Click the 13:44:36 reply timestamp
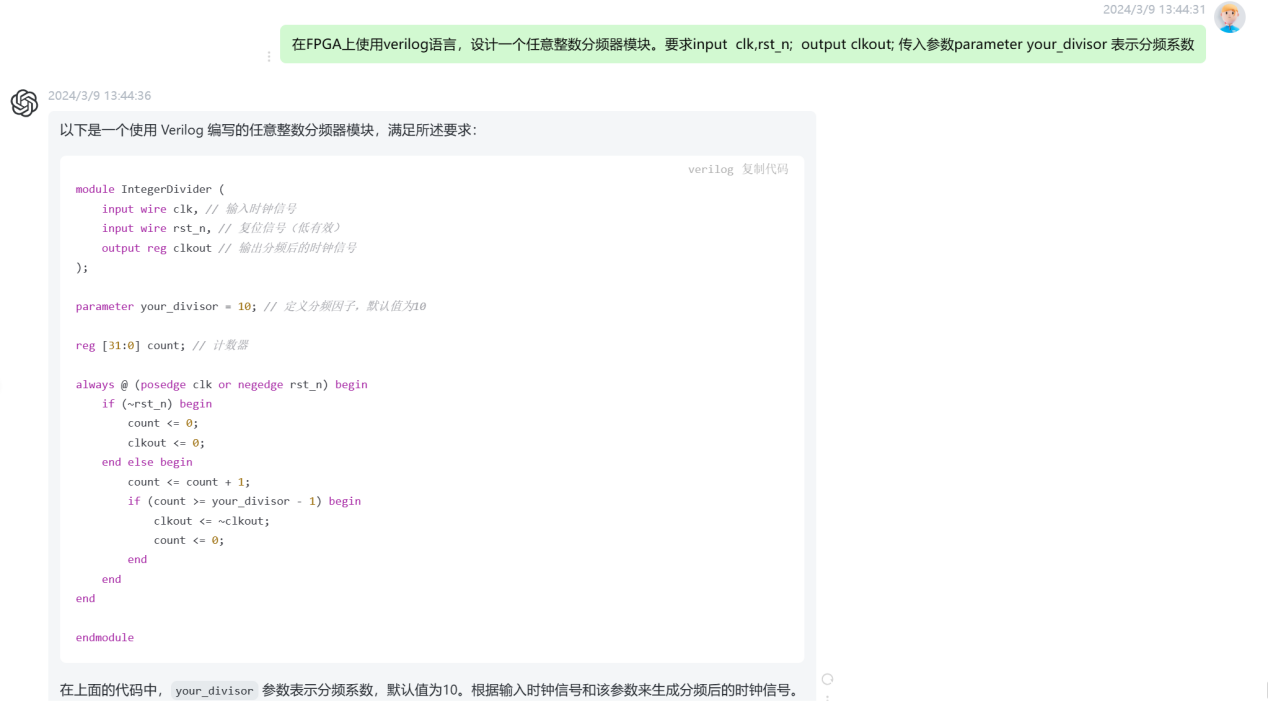 click(99, 96)
